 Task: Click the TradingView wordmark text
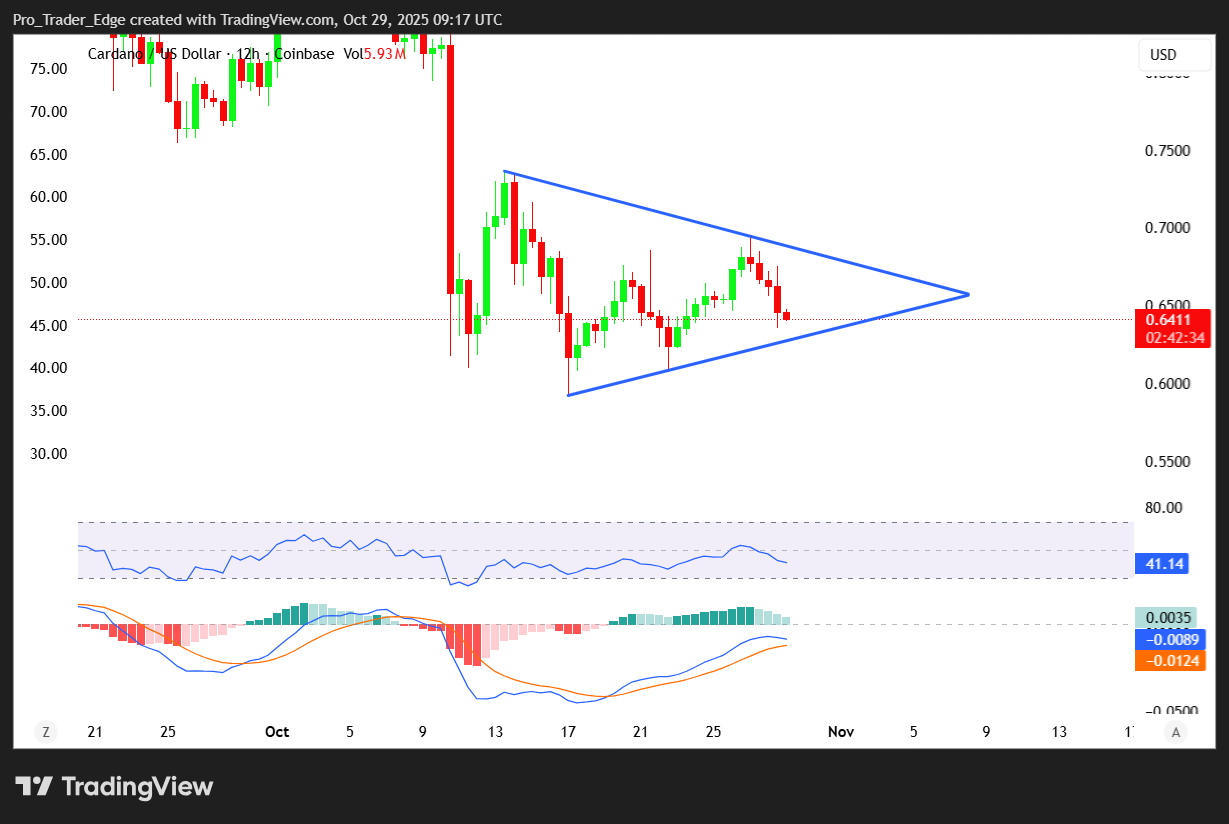tap(138, 787)
